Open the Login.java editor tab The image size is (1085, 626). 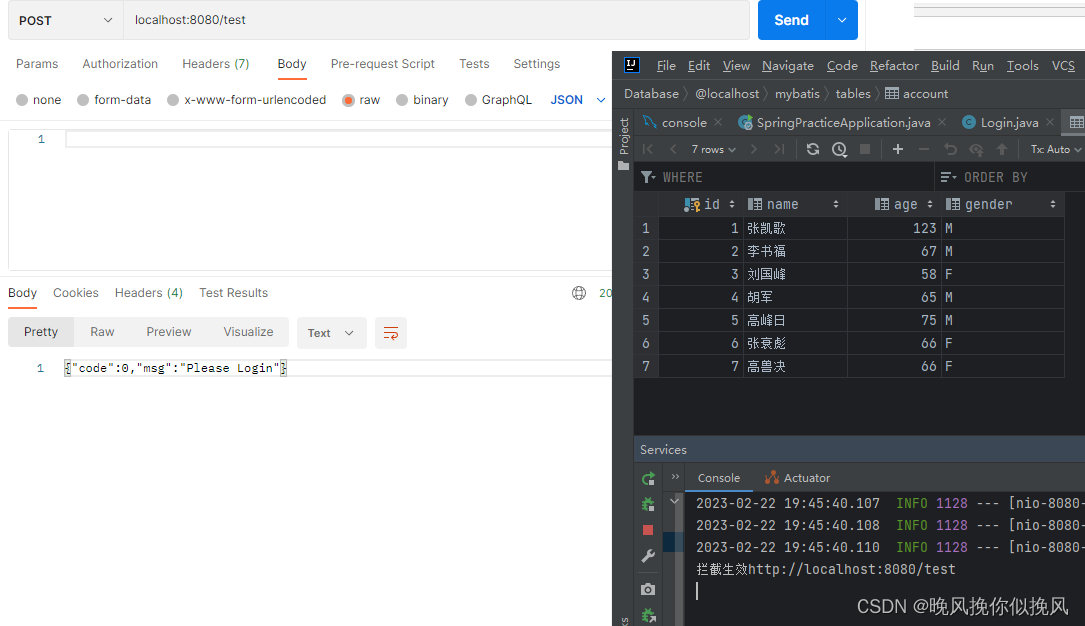(x=1009, y=122)
